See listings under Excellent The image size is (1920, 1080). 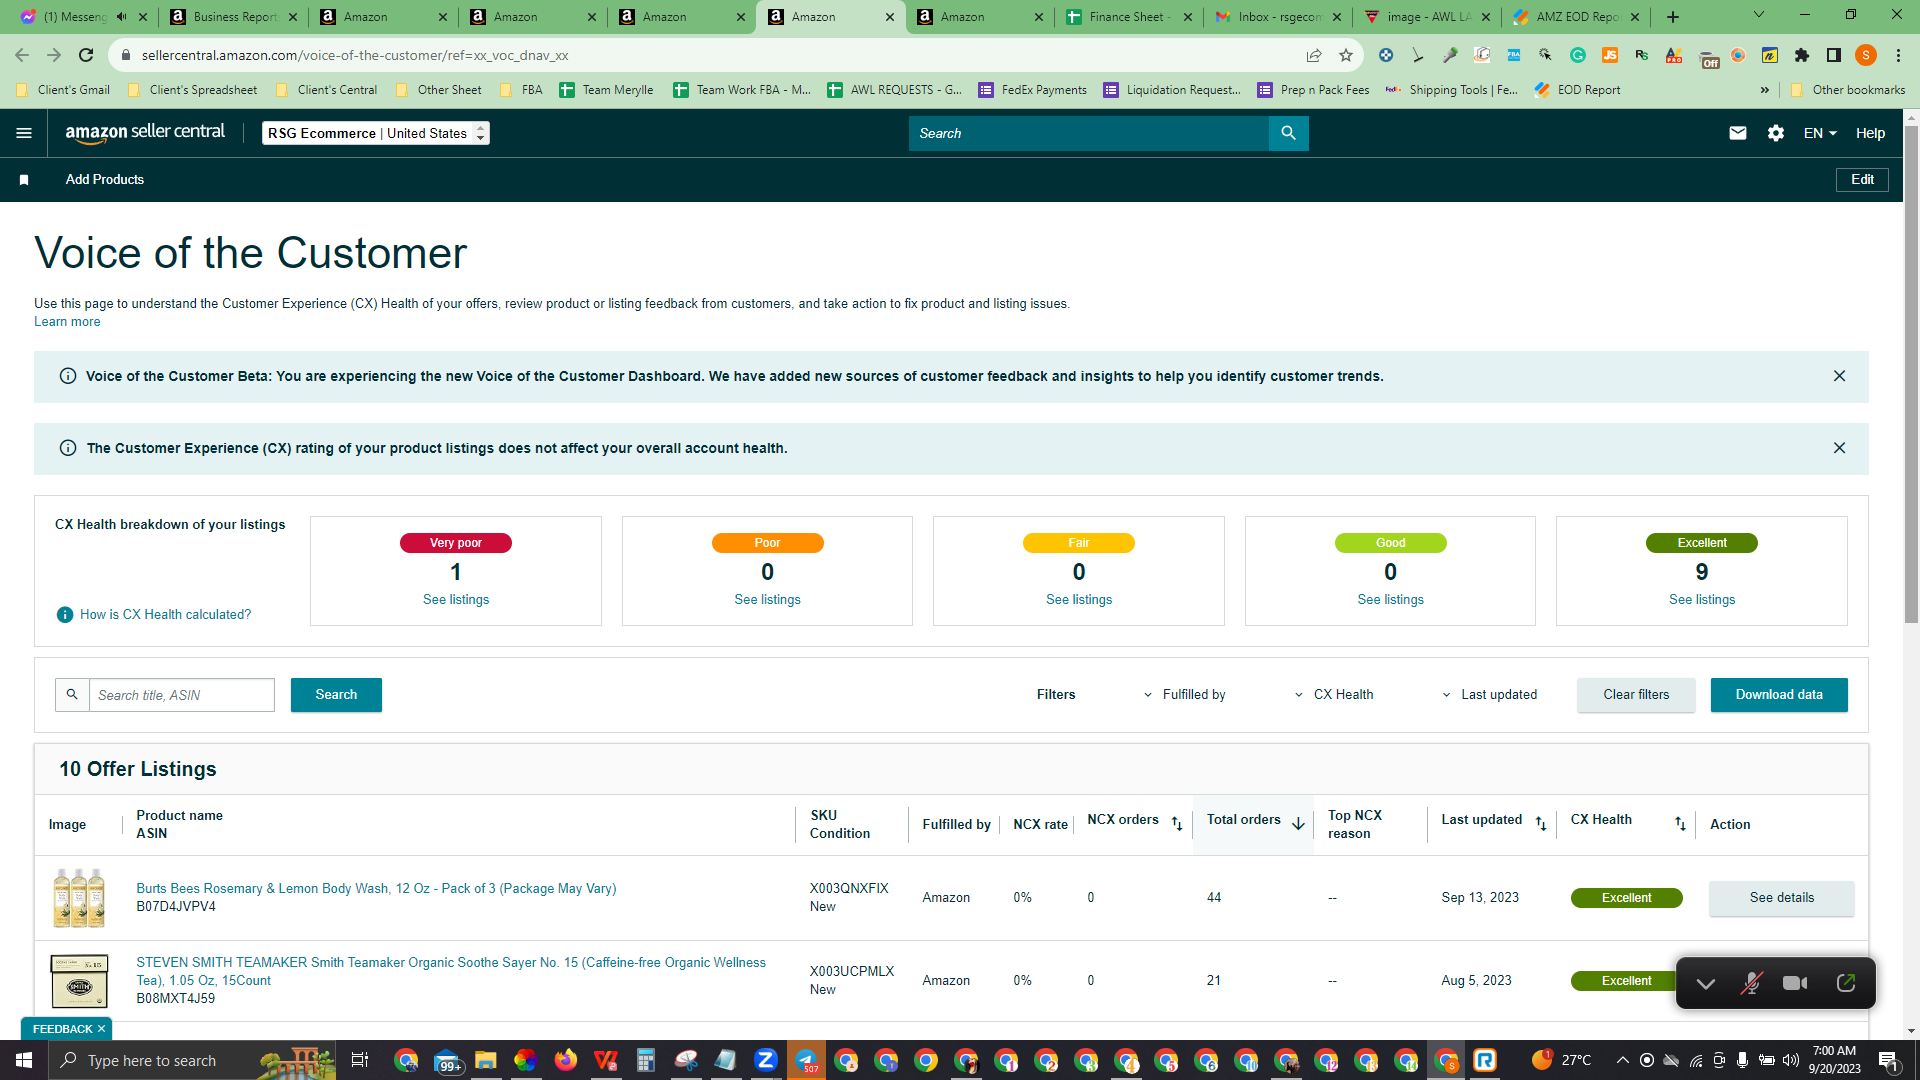[x=1702, y=600]
